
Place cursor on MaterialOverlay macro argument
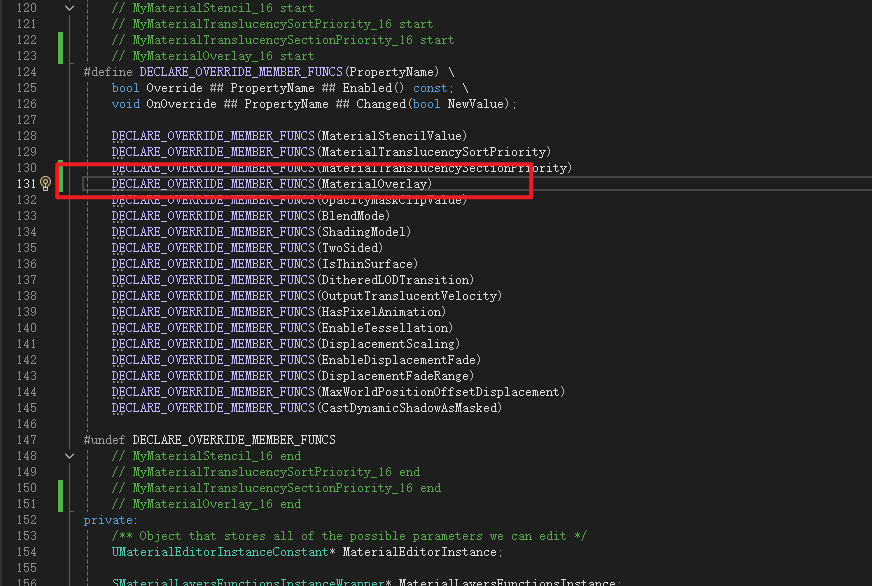pos(374,184)
